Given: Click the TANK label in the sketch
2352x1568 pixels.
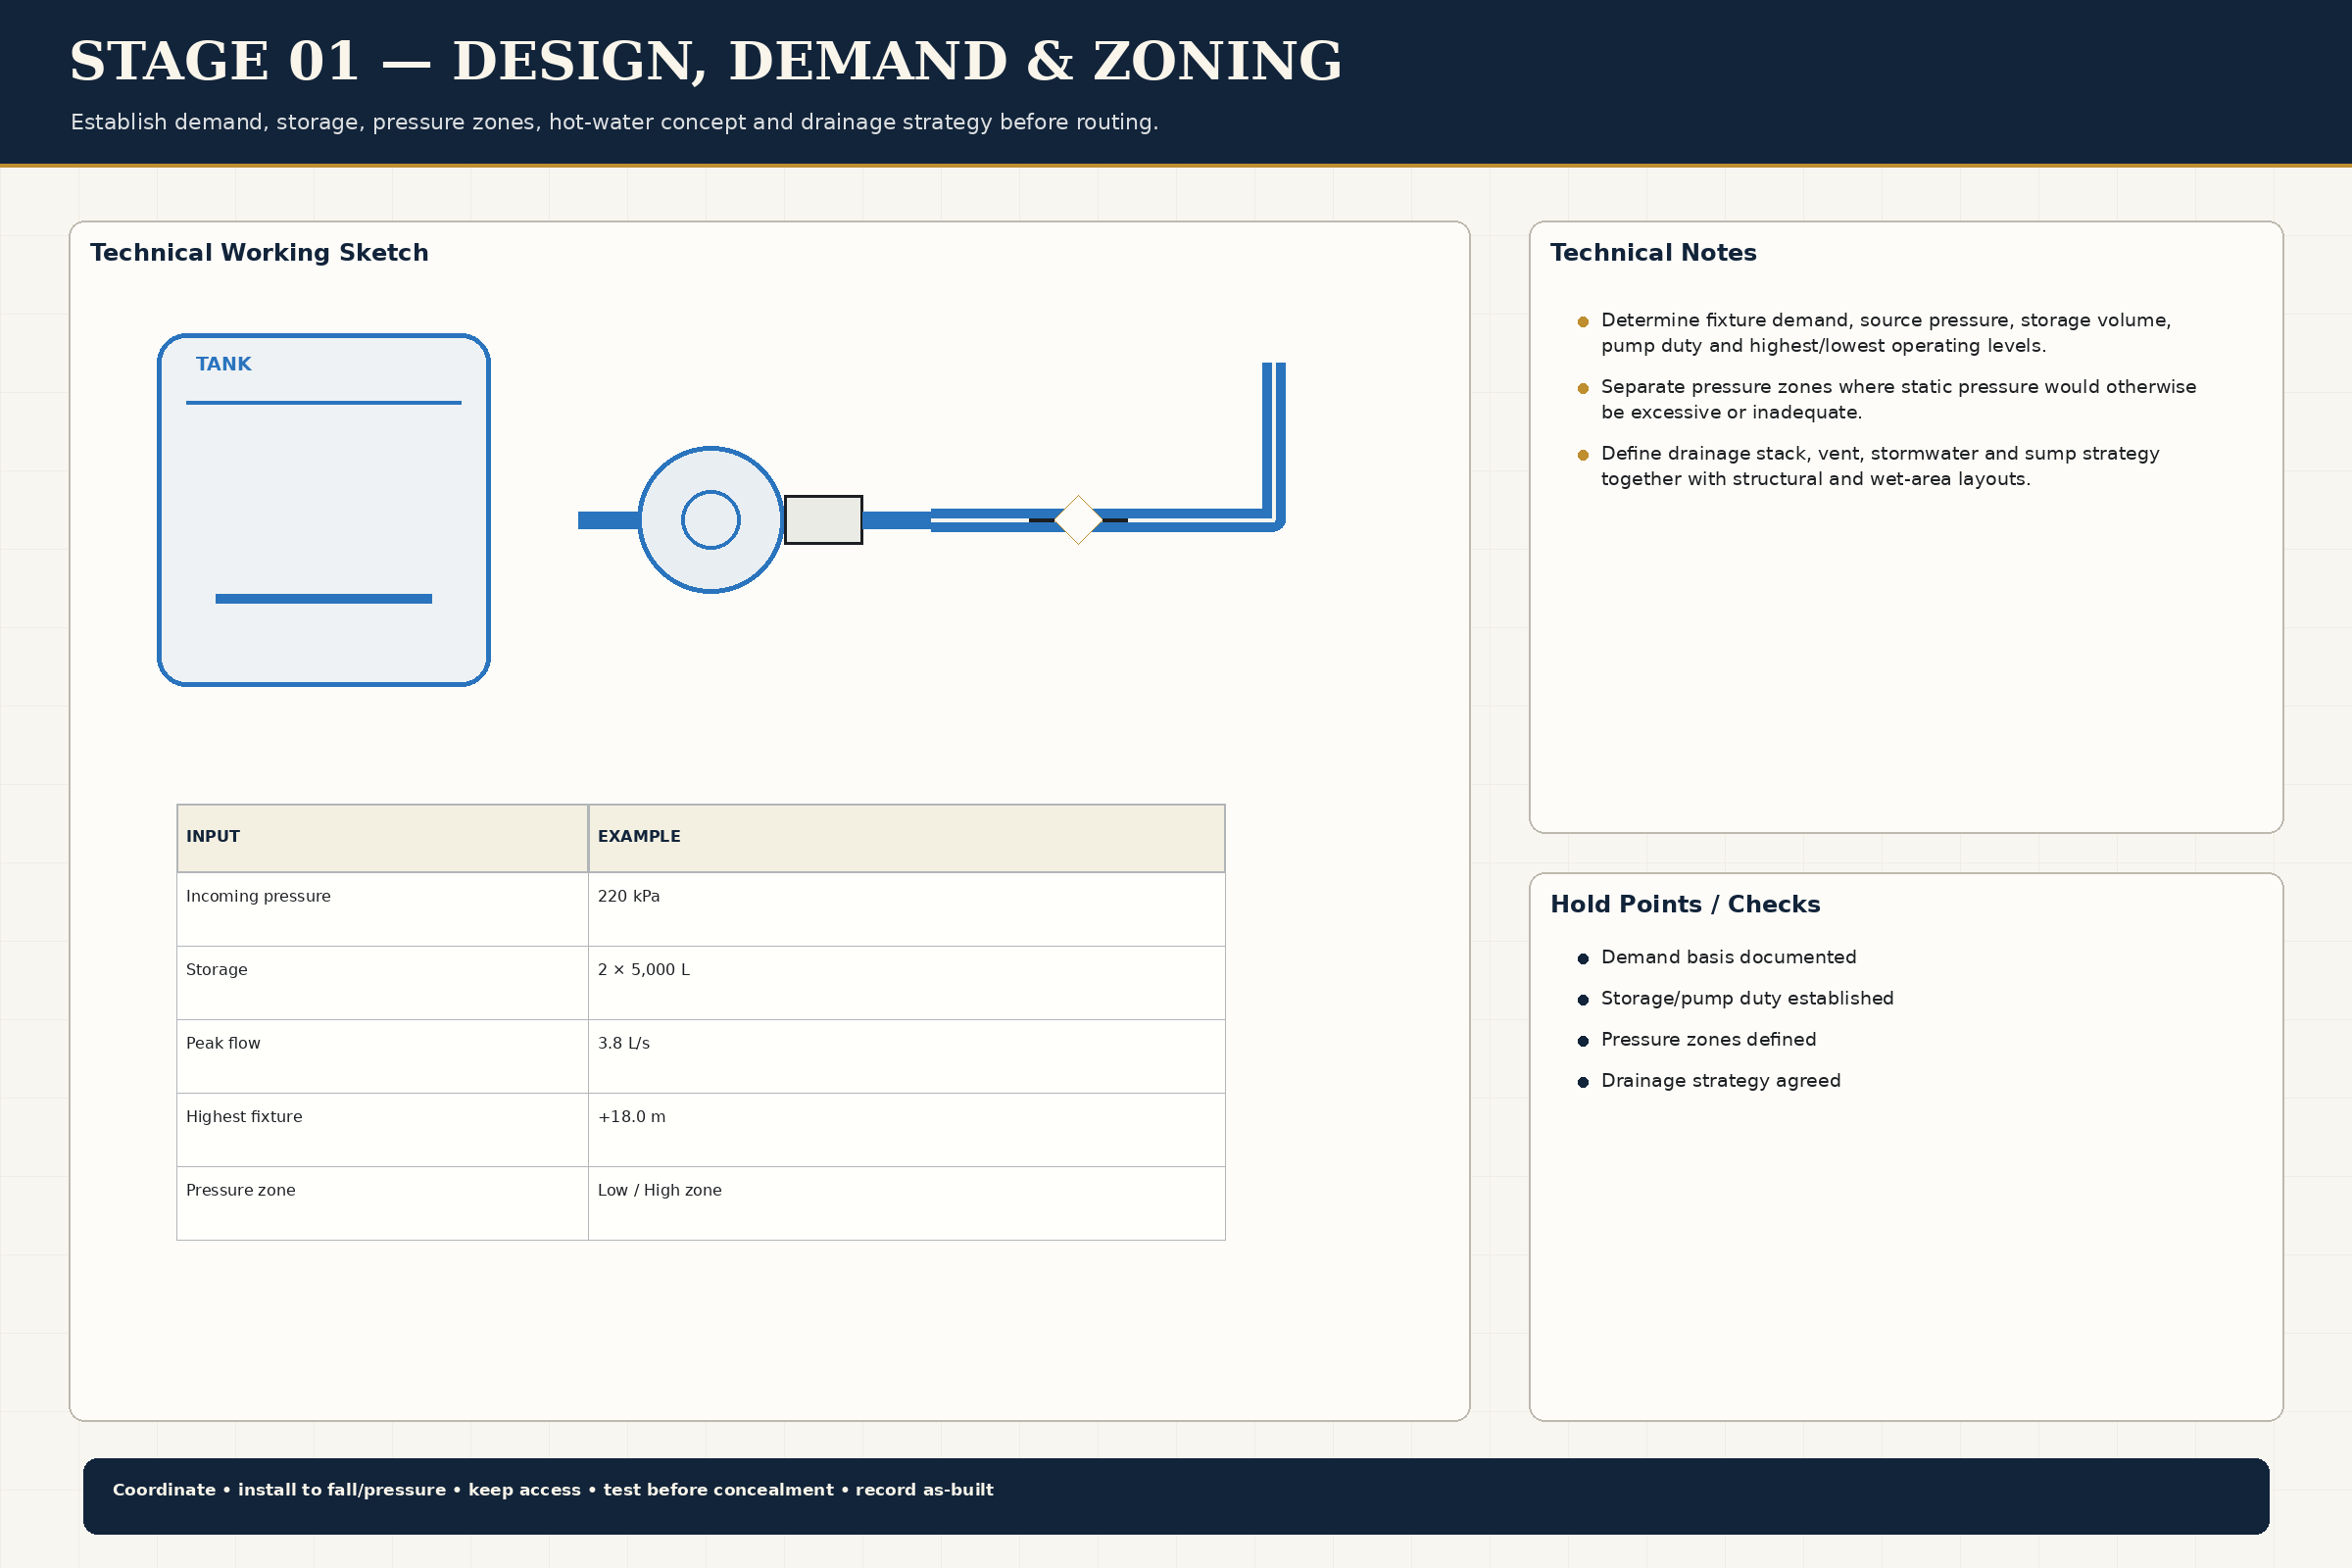Looking at the screenshot, I should click(x=223, y=364).
